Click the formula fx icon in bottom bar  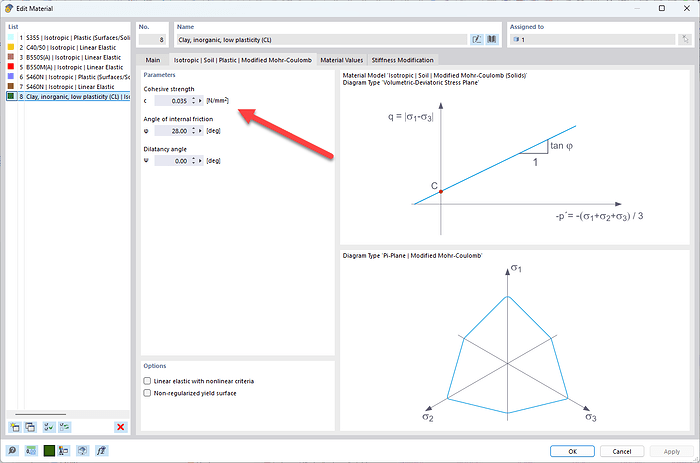coord(101,451)
